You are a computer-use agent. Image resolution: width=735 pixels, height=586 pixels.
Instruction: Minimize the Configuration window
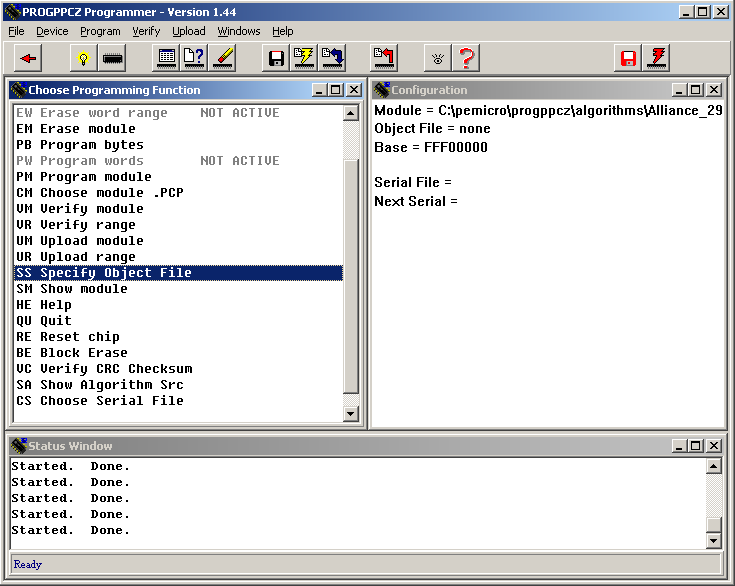click(680, 90)
